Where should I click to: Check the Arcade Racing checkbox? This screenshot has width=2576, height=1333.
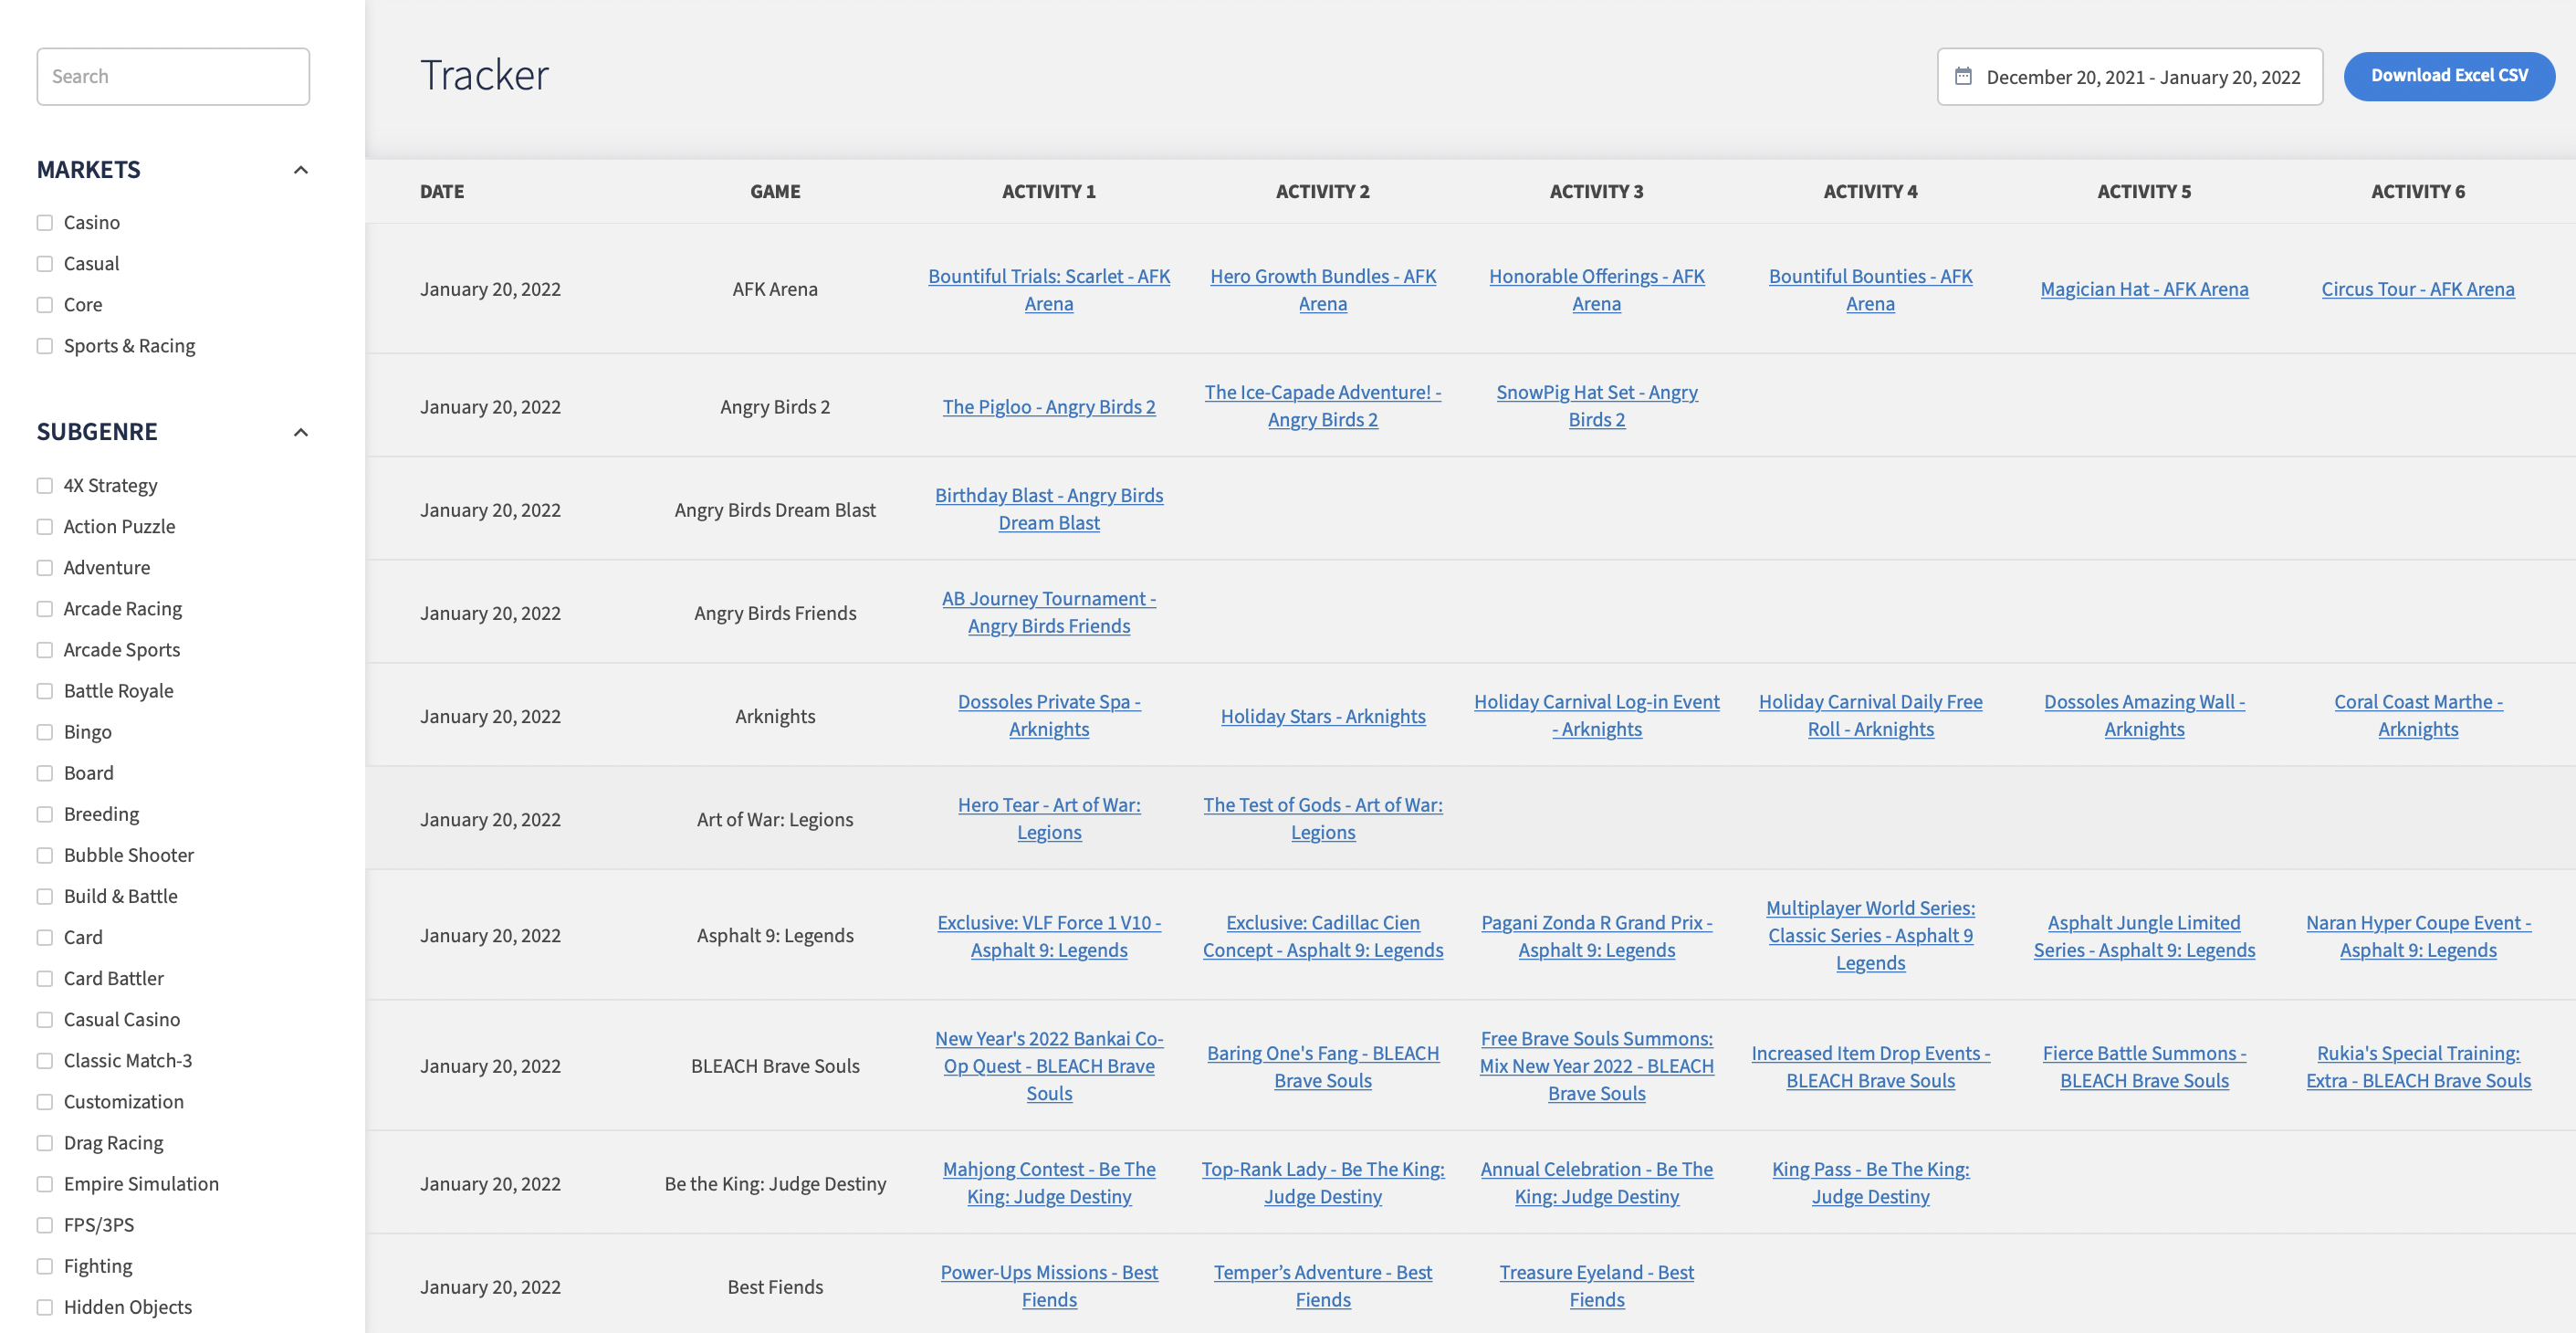pos(45,609)
